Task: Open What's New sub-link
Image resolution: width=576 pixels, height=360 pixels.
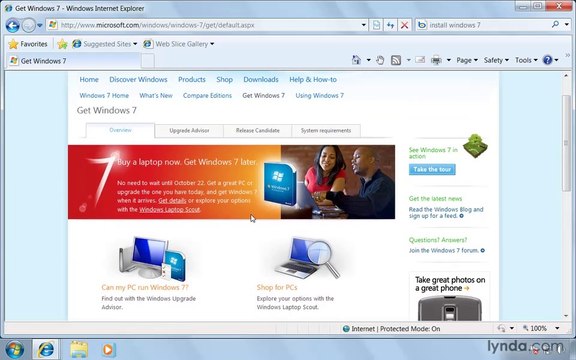Action: (x=156, y=96)
